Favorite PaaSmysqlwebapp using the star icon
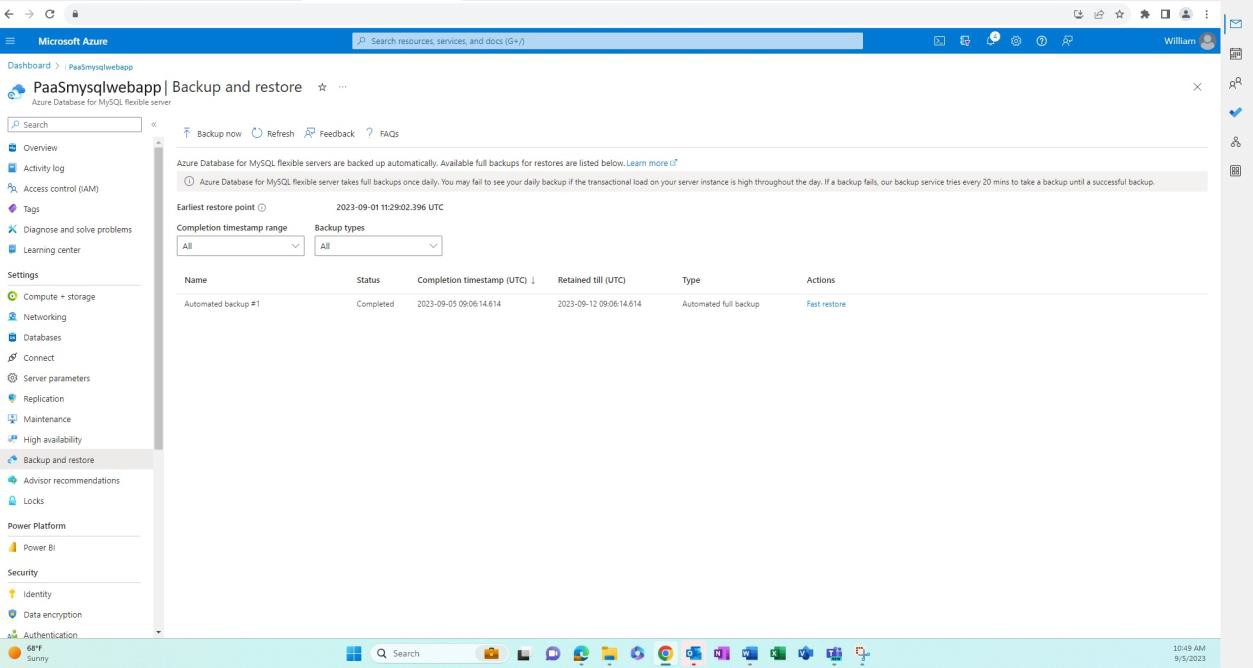Image resolution: width=1253 pixels, height=668 pixels. (322, 87)
